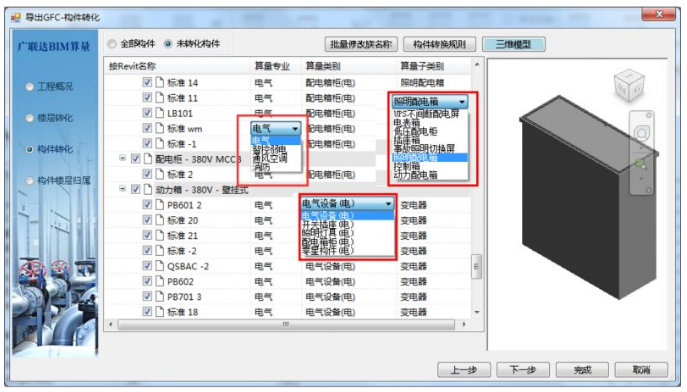Click the file icon beside 标准 21
Viewport: 687px width, 392px height.
pos(159,235)
